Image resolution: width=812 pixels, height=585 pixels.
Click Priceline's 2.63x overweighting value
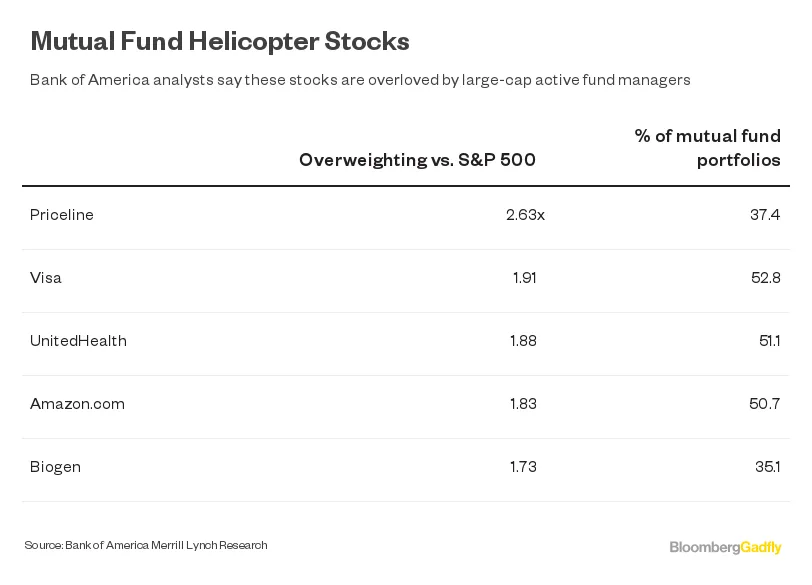click(x=525, y=215)
